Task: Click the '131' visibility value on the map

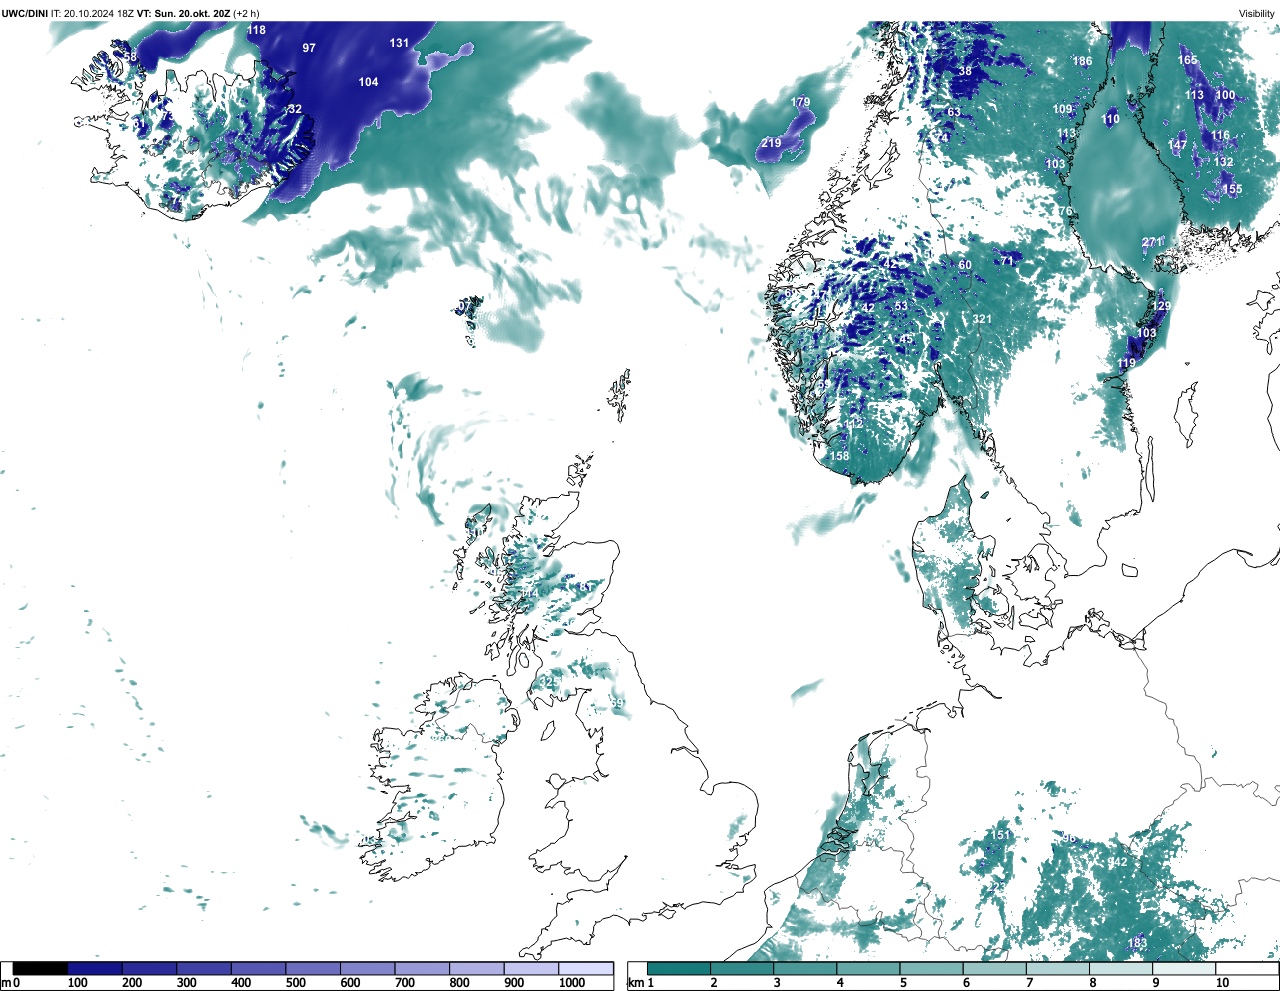Action: tap(399, 43)
